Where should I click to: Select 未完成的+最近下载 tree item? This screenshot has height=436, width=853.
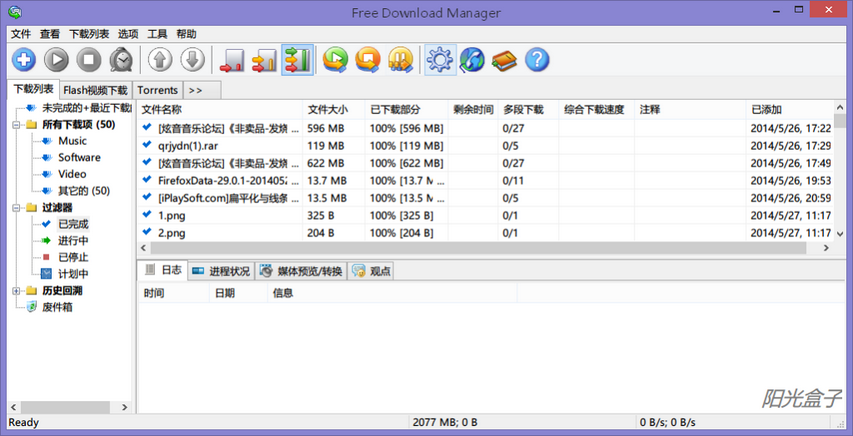point(86,108)
